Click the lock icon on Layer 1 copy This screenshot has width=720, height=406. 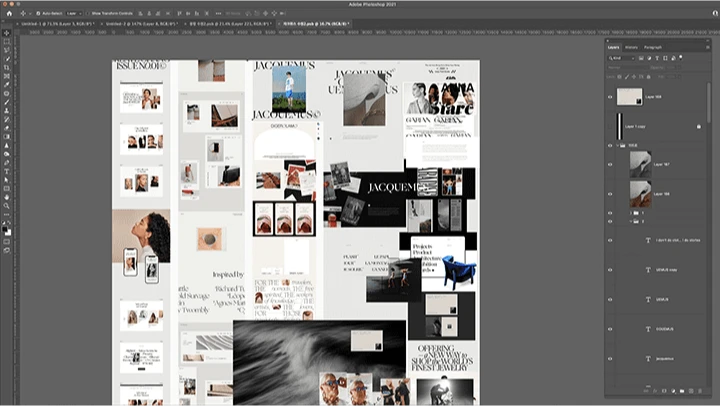point(699,126)
